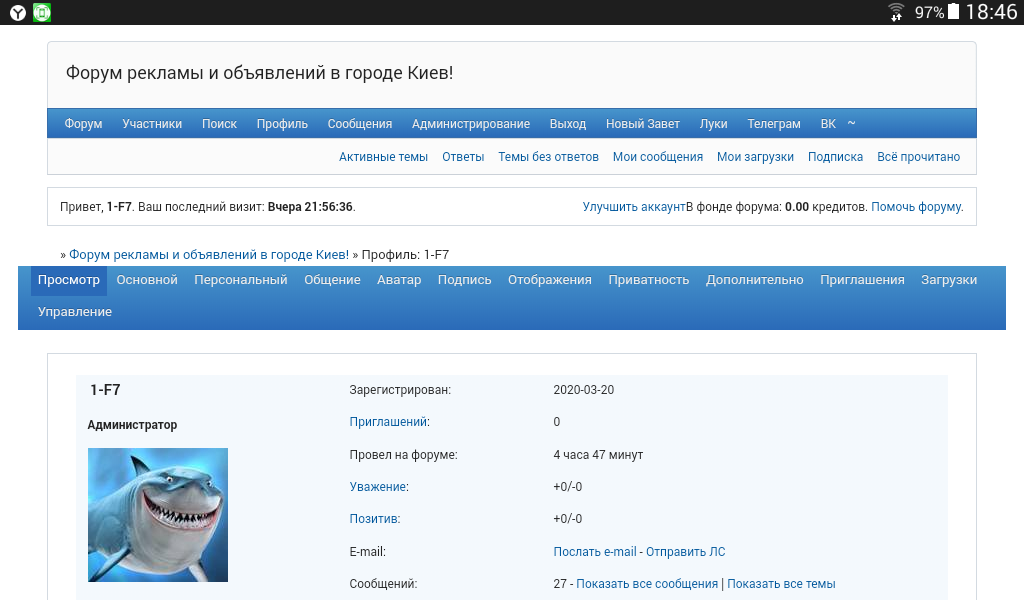Click the registration date 2020-03-20

click(x=584, y=390)
